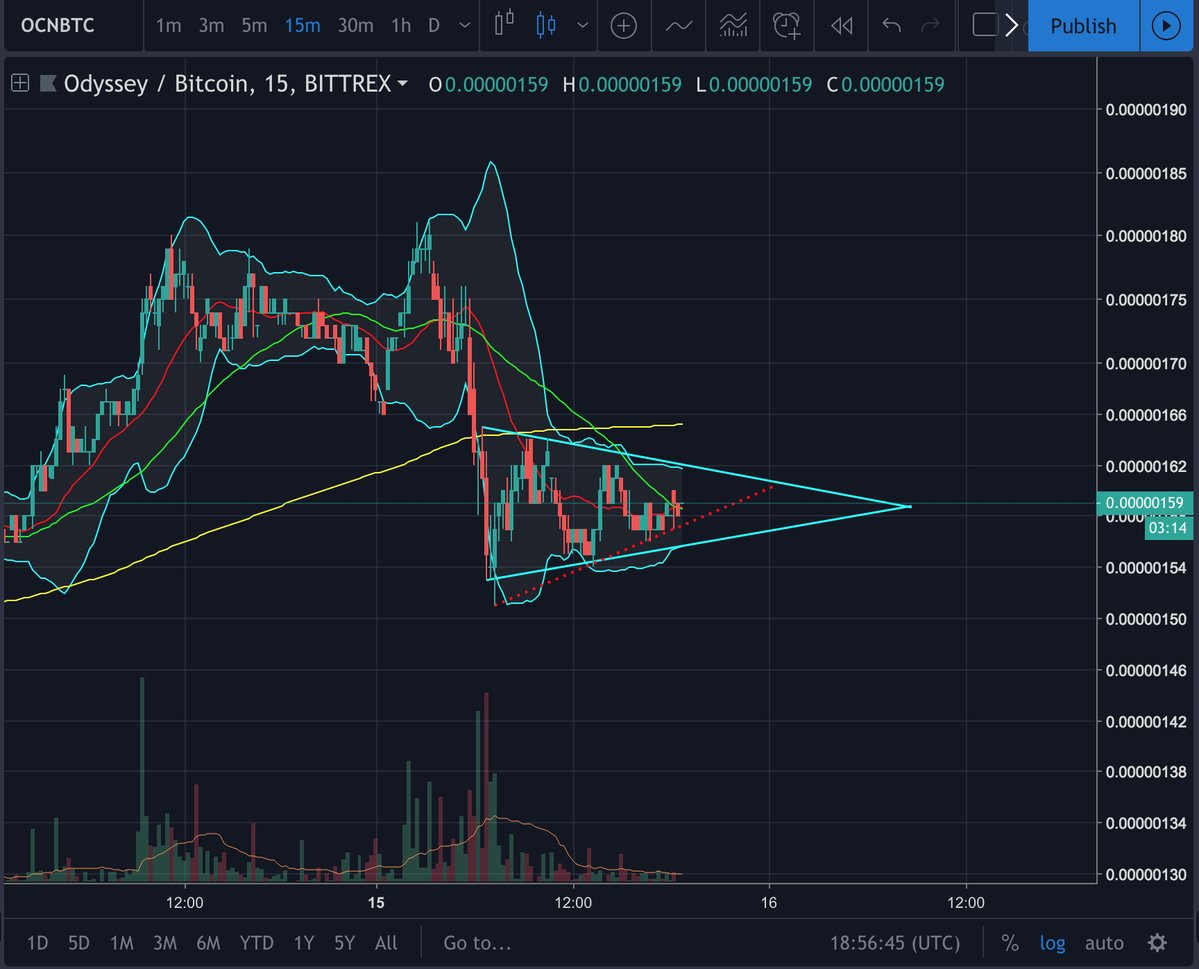Image resolution: width=1199 pixels, height=969 pixels.
Task: Click the 0.00000130 price axis label
Action: point(1145,874)
